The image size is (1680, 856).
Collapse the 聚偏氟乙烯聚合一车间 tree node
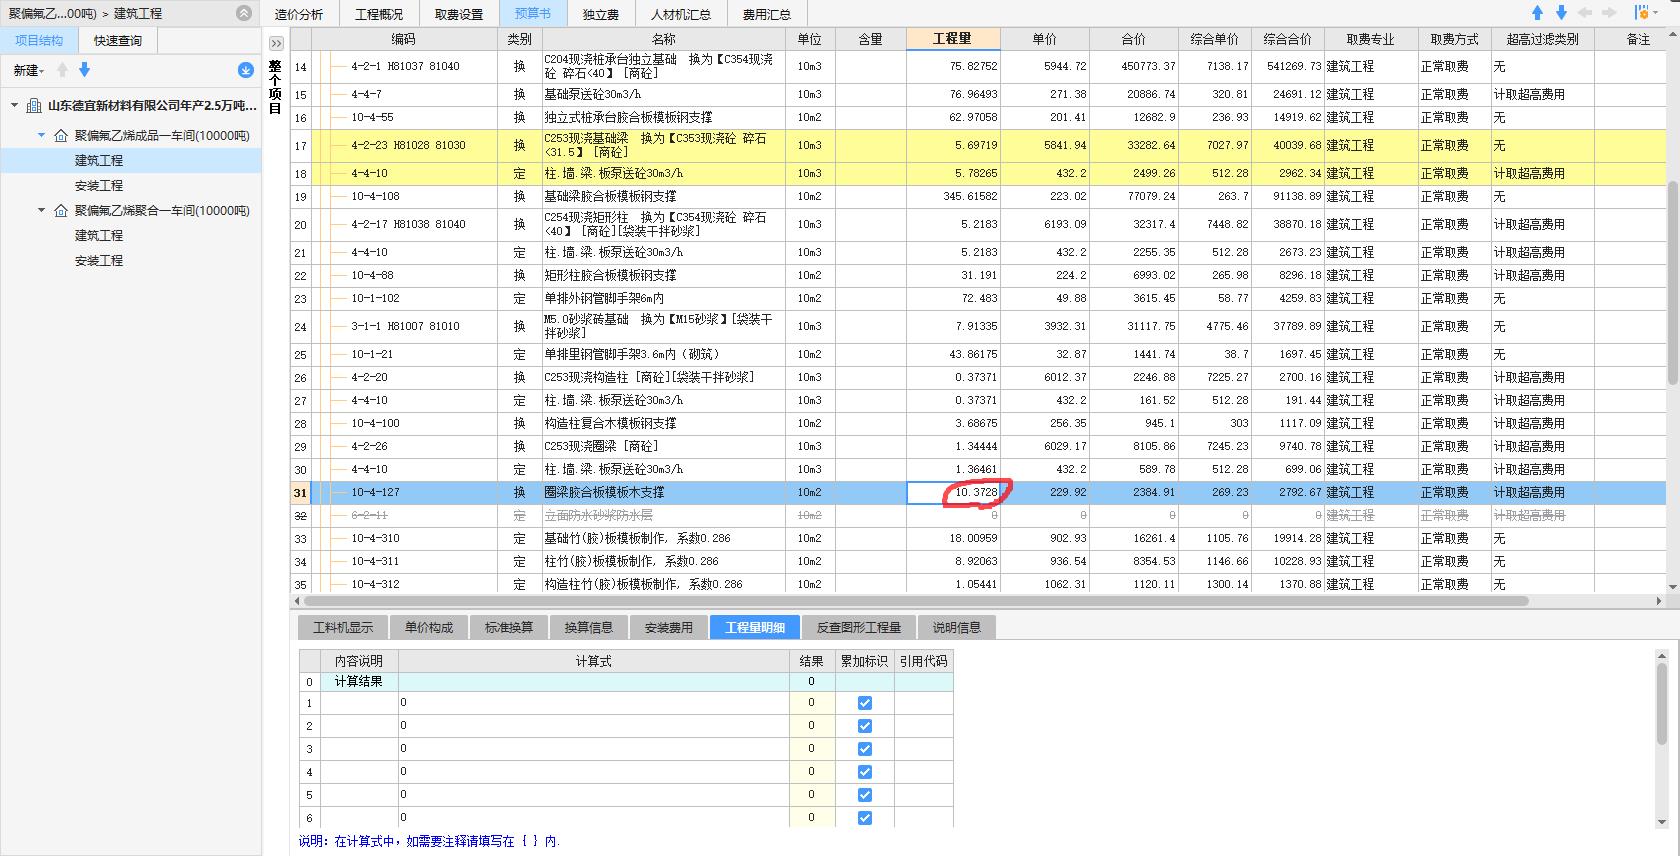[41, 210]
